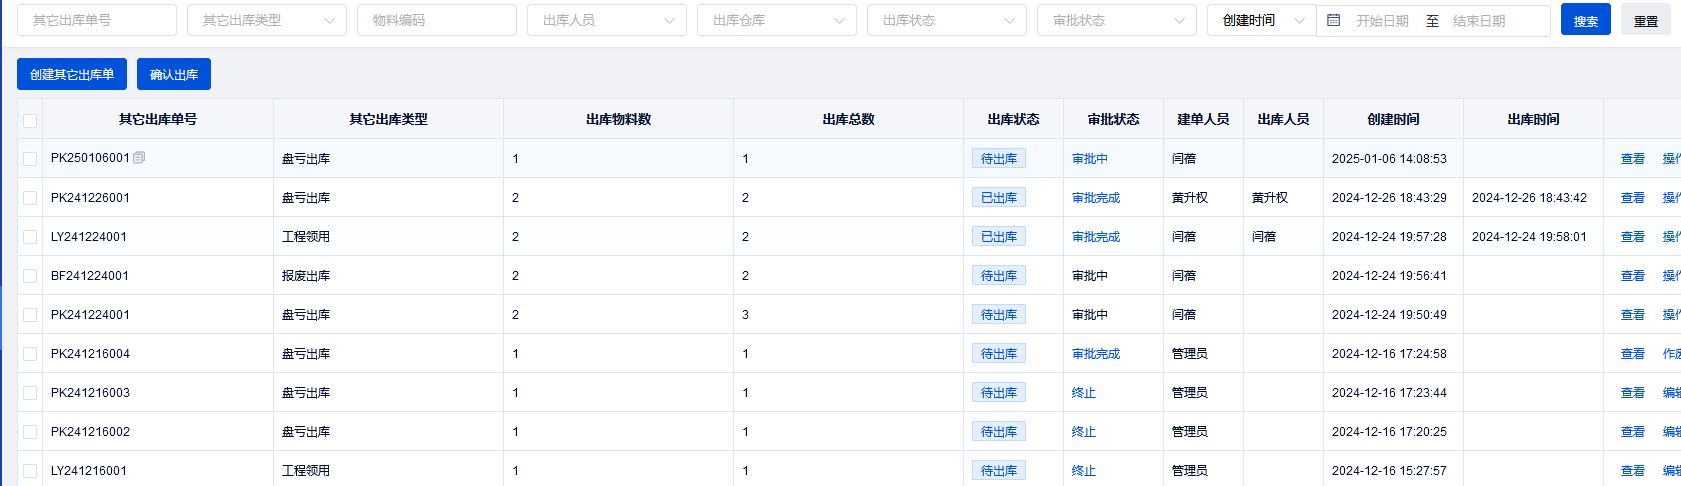The width and height of the screenshot is (1681, 486).
Task: Expand the 出库仓库 dropdown
Action: pyautogui.click(x=776, y=20)
